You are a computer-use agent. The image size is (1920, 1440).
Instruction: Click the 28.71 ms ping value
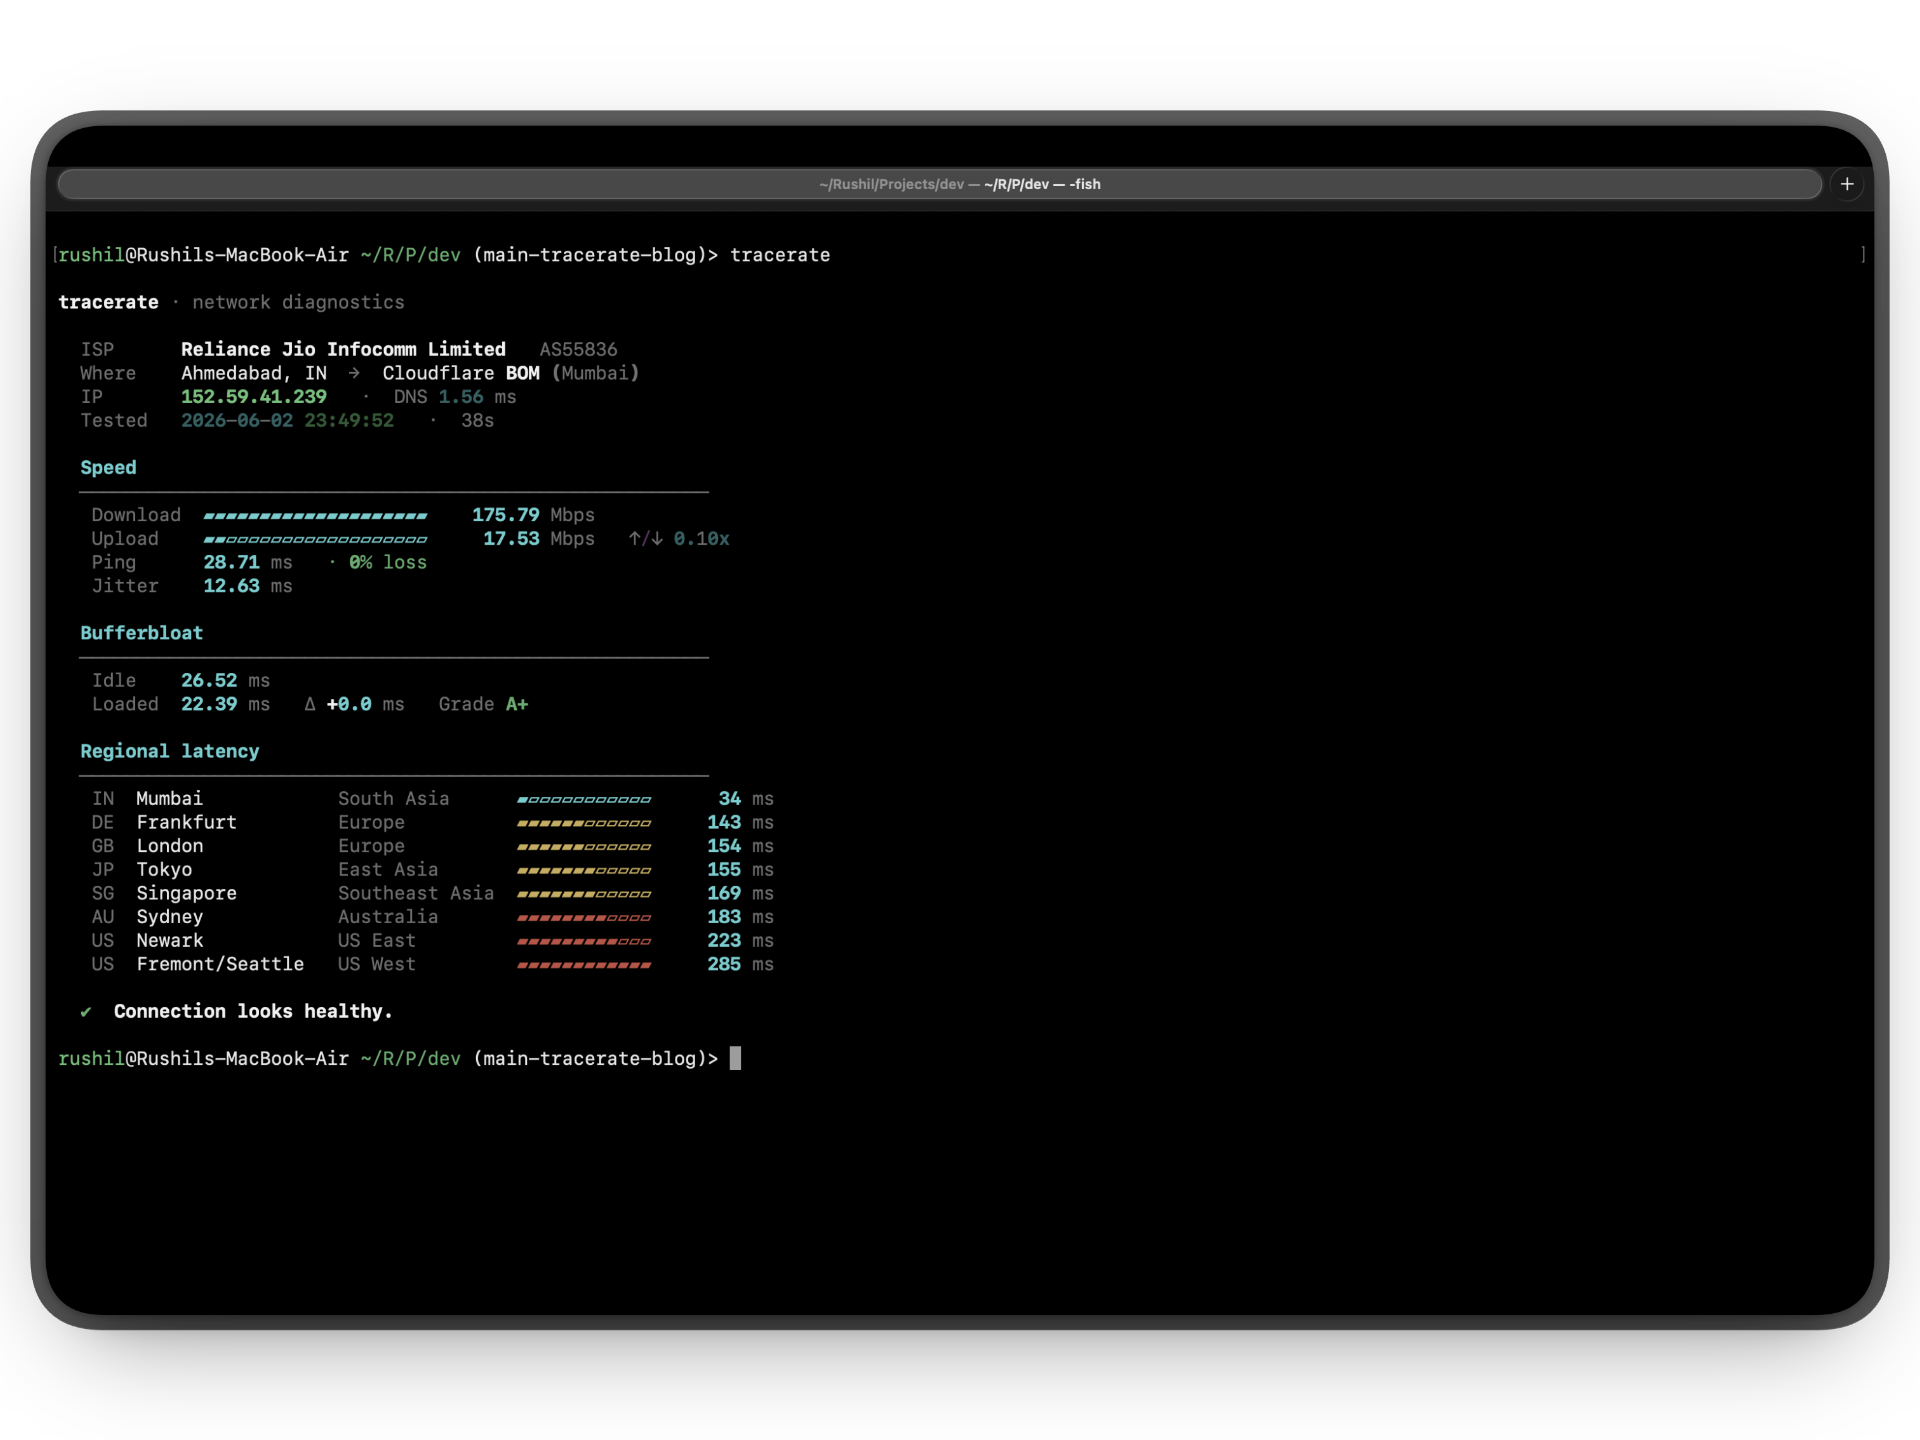pos(248,563)
